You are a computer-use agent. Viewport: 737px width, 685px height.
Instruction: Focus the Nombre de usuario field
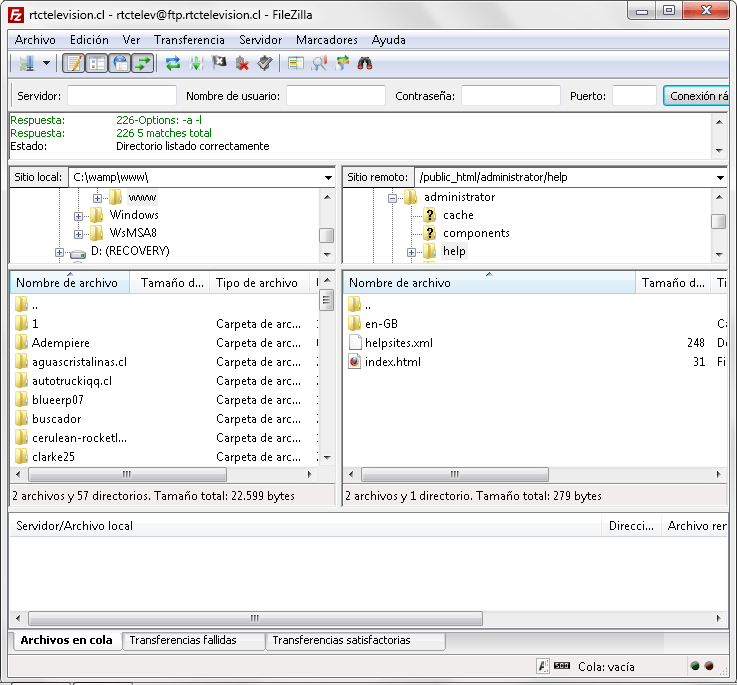[x=336, y=96]
